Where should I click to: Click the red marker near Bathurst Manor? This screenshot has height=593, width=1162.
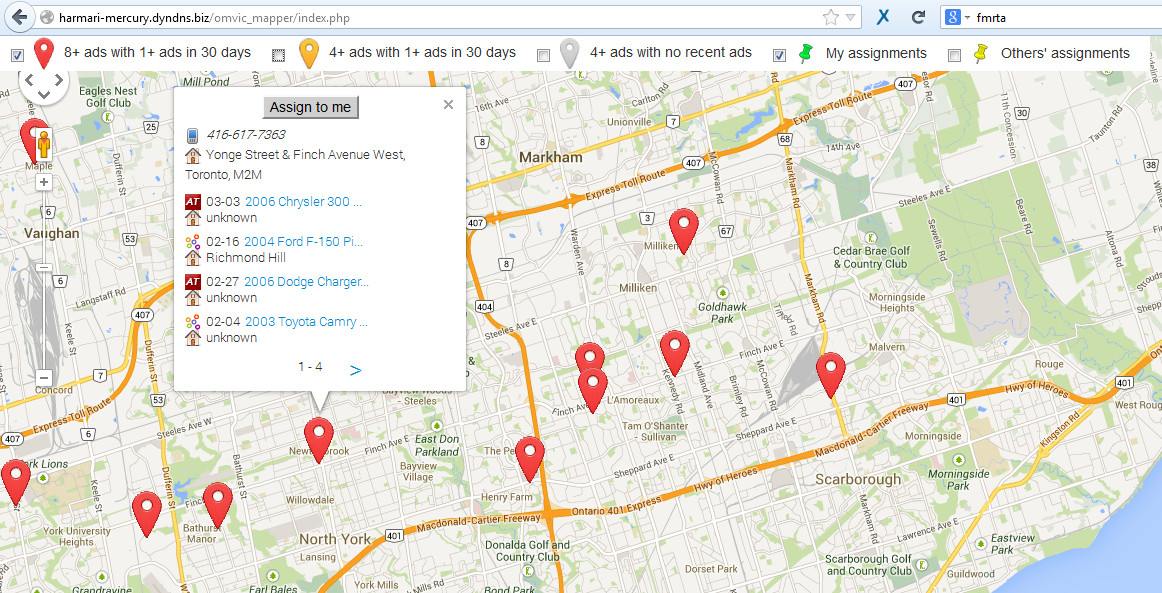point(218,505)
